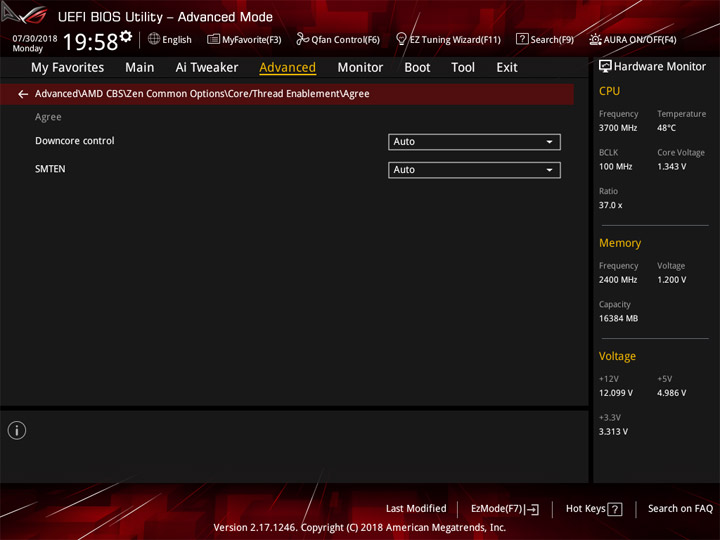
Task: Click the Hot Keys label
Action: (x=585, y=508)
